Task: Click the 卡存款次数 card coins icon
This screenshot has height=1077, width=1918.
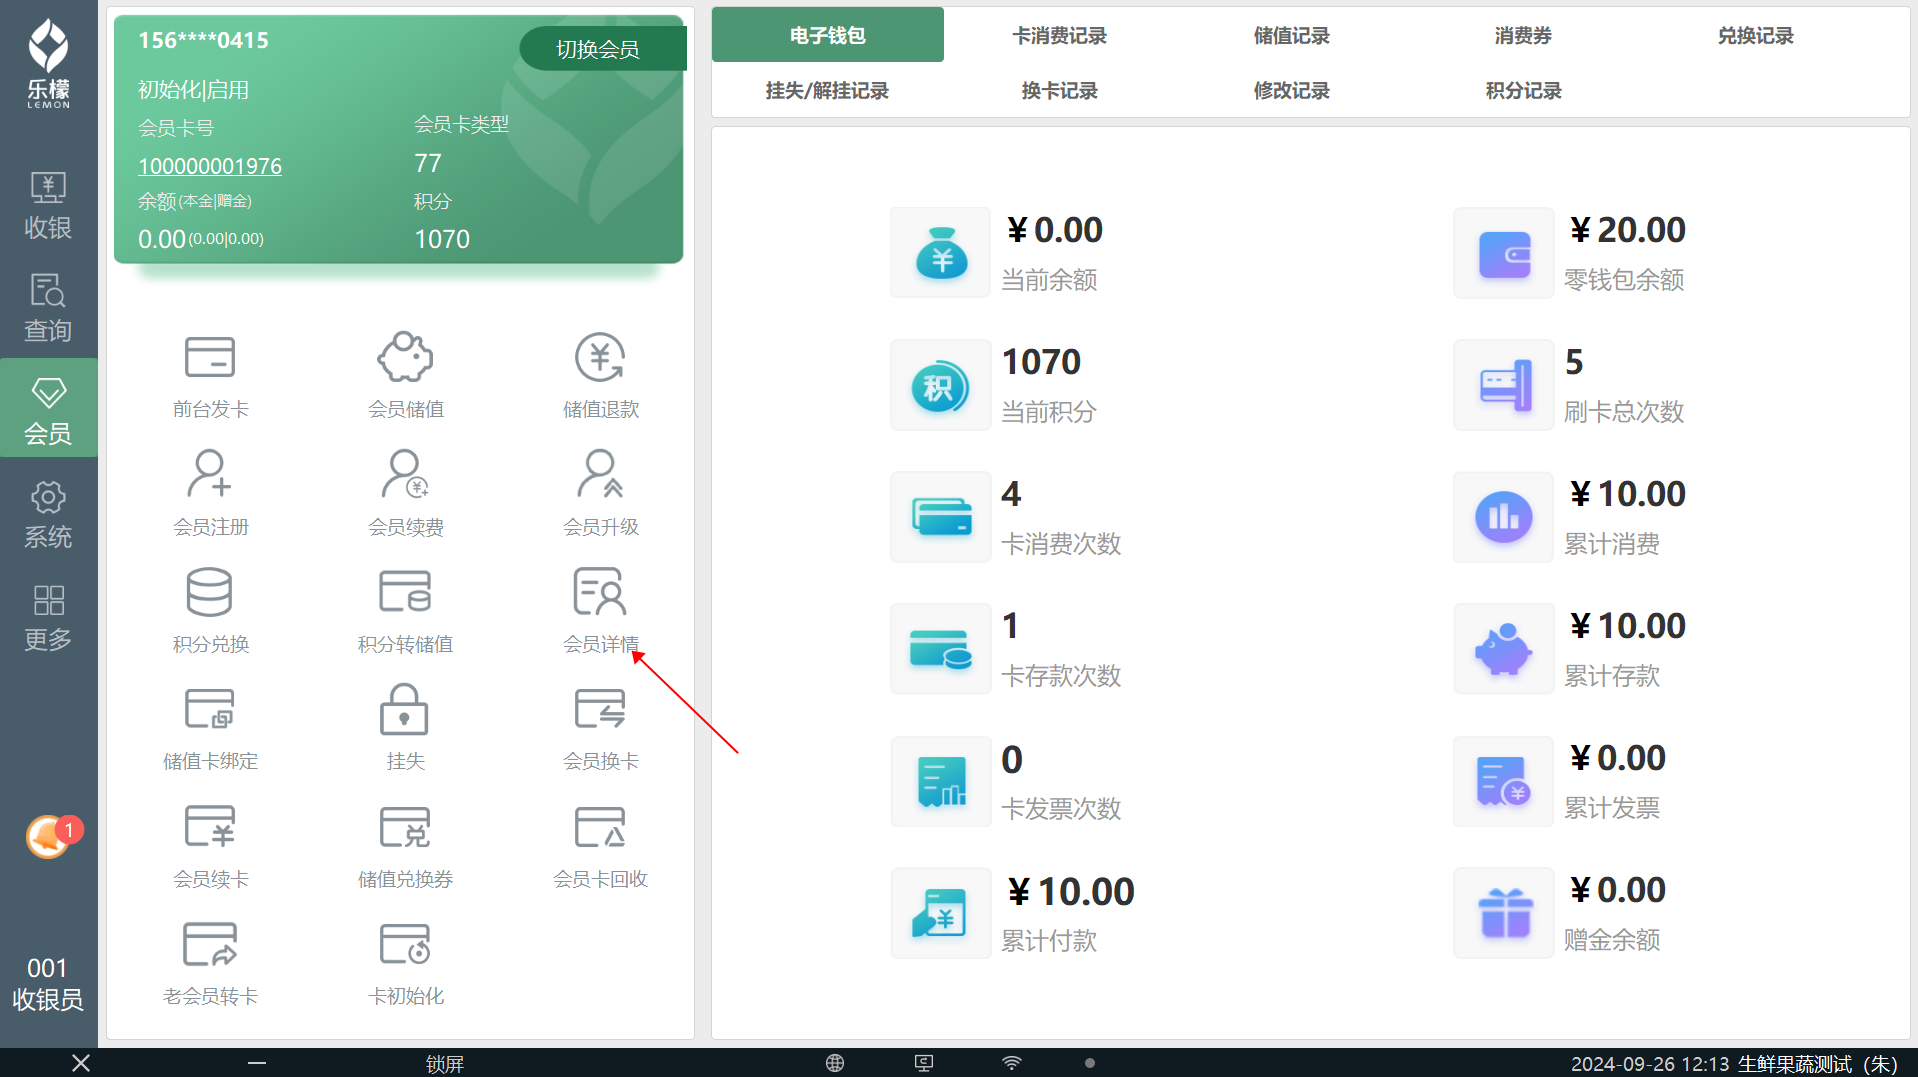Action: pos(941,649)
